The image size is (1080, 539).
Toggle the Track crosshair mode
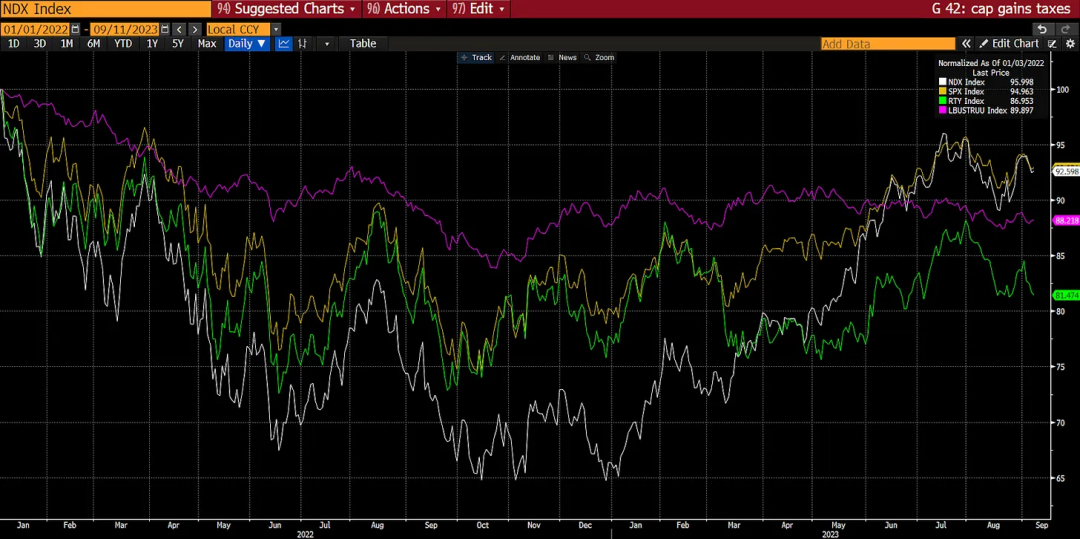click(x=476, y=58)
